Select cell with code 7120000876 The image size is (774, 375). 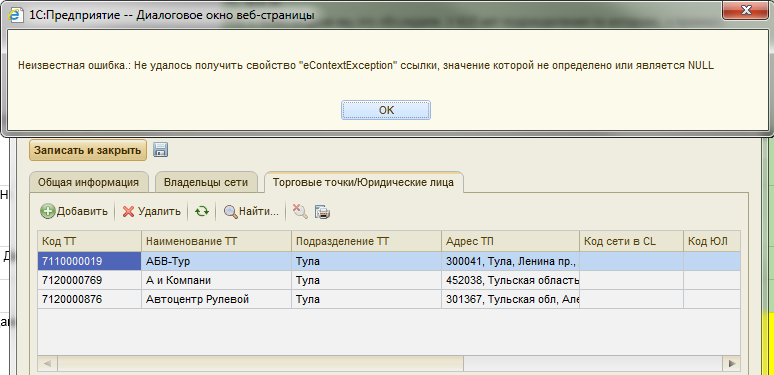click(89, 299)
